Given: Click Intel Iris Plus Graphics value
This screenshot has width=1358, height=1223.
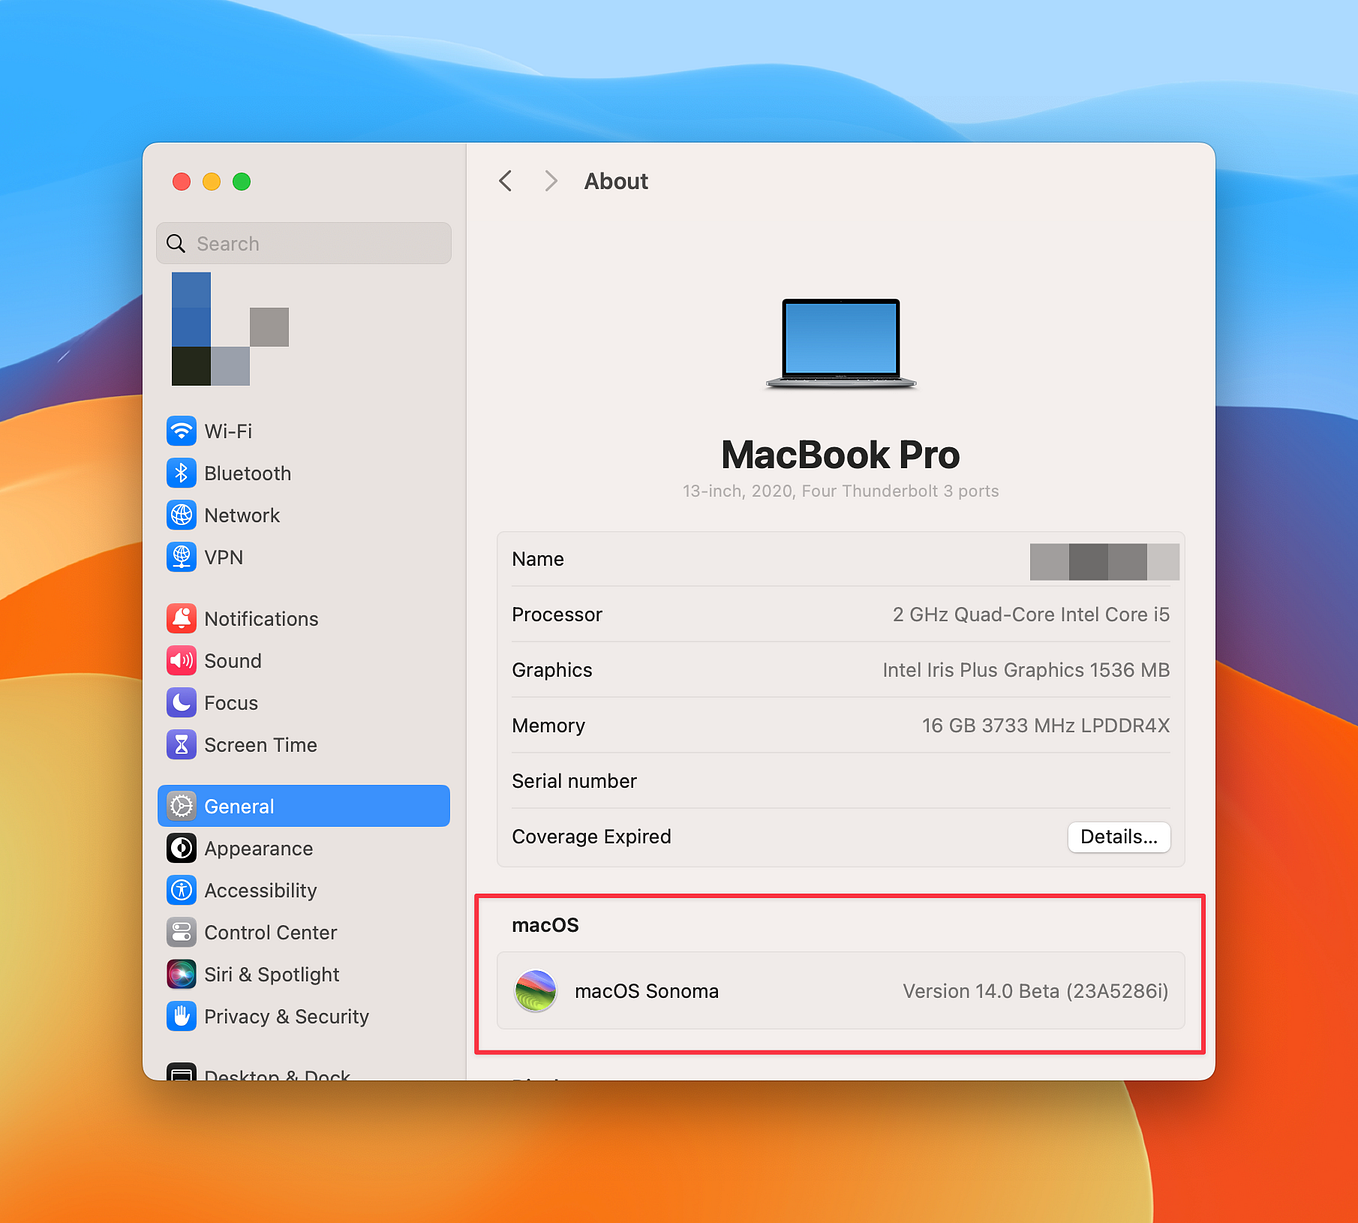Looking at the screenshot, I should [1026, 670].
